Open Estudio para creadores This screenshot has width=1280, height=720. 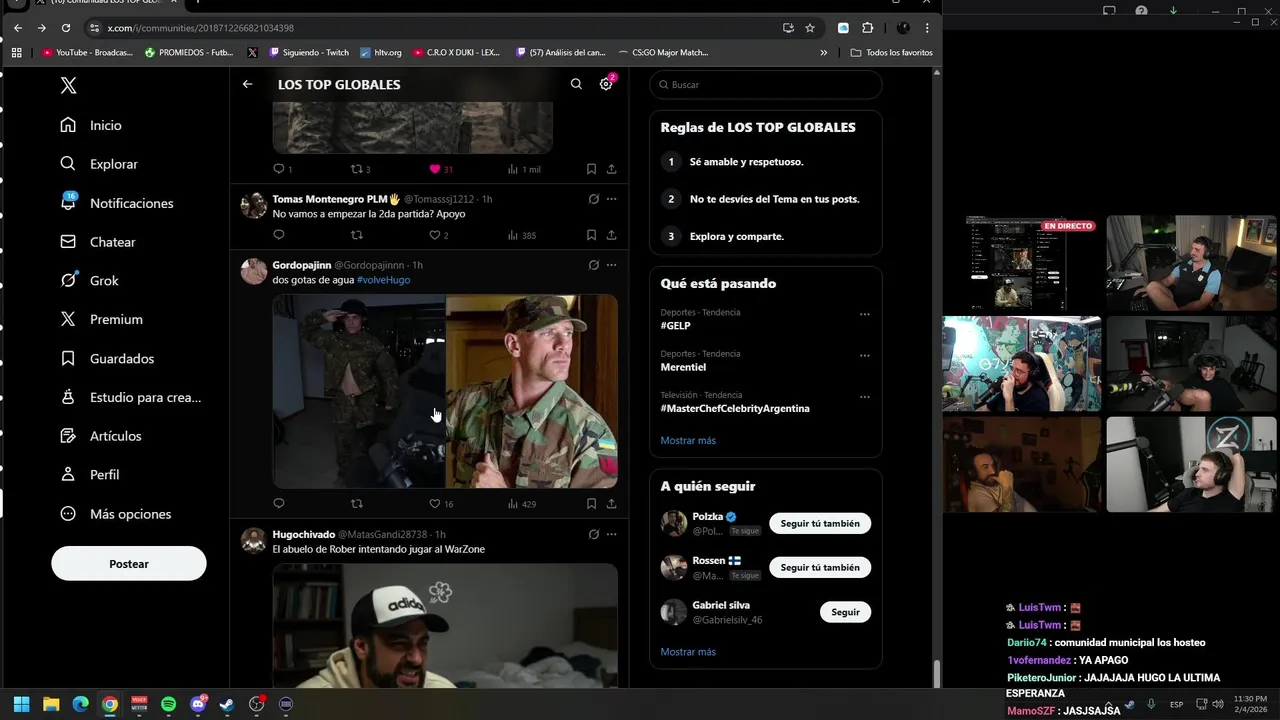[x=130, y=397]
